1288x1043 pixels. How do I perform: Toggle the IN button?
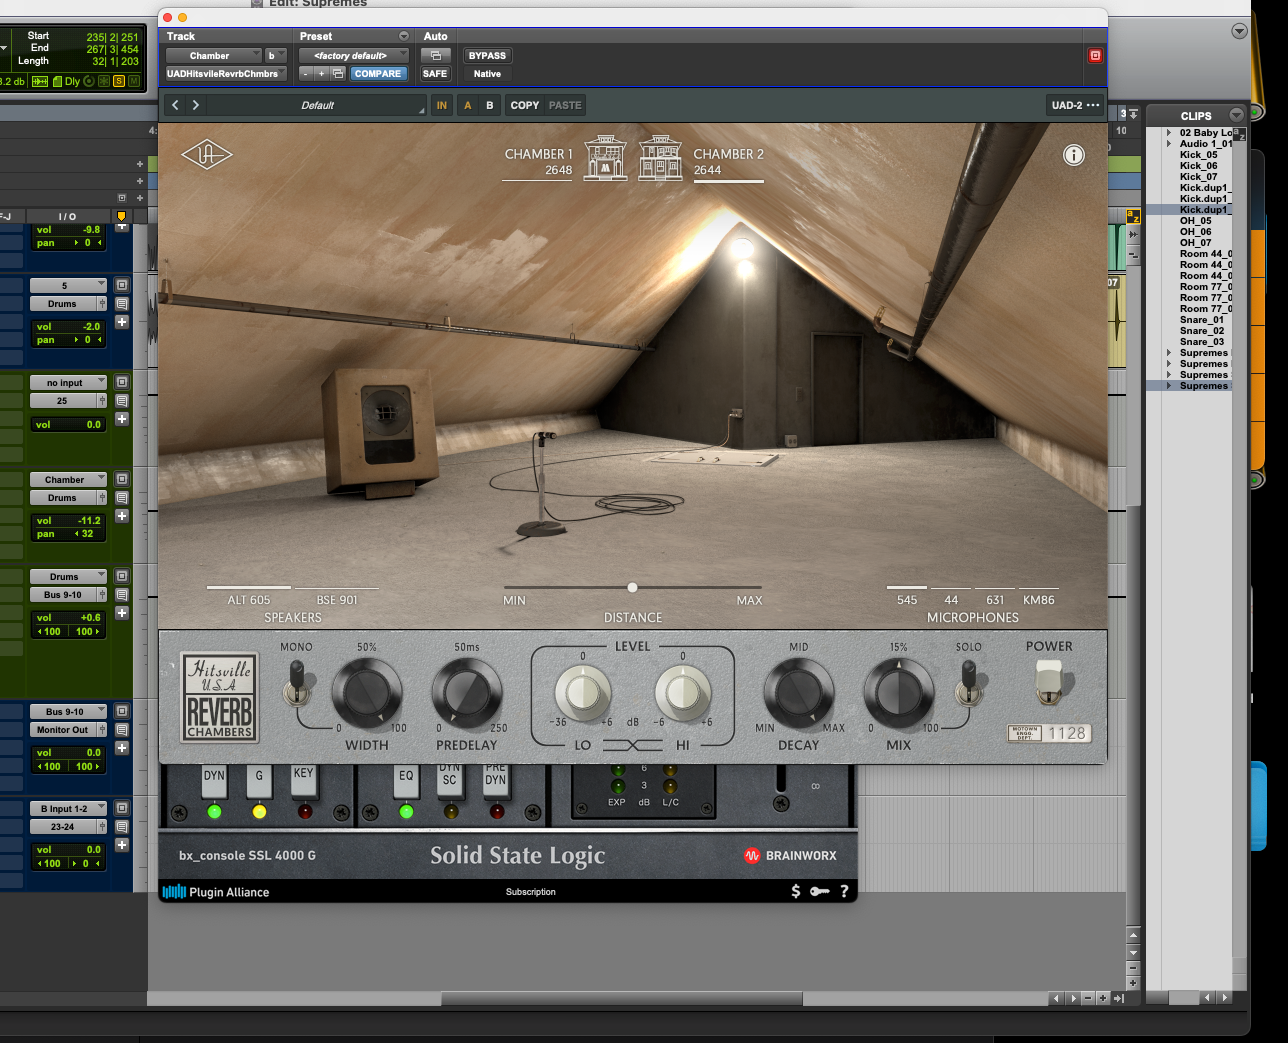442,105
